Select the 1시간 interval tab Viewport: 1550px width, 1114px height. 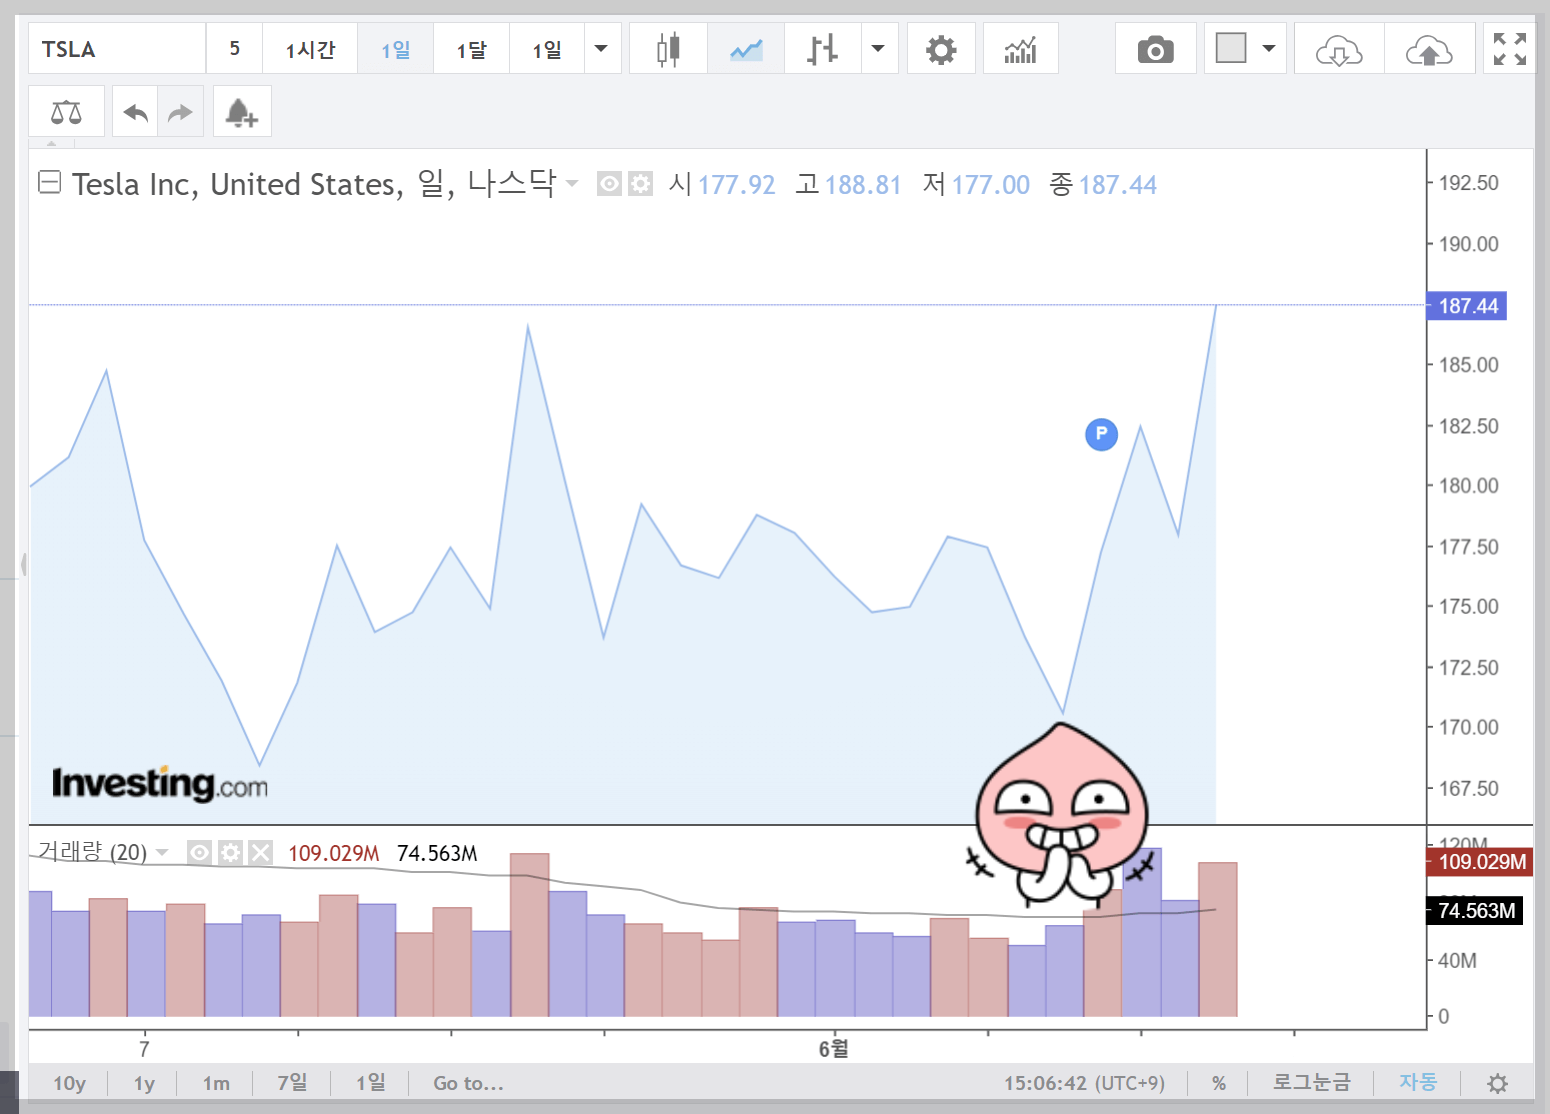(x=310, y=47)
